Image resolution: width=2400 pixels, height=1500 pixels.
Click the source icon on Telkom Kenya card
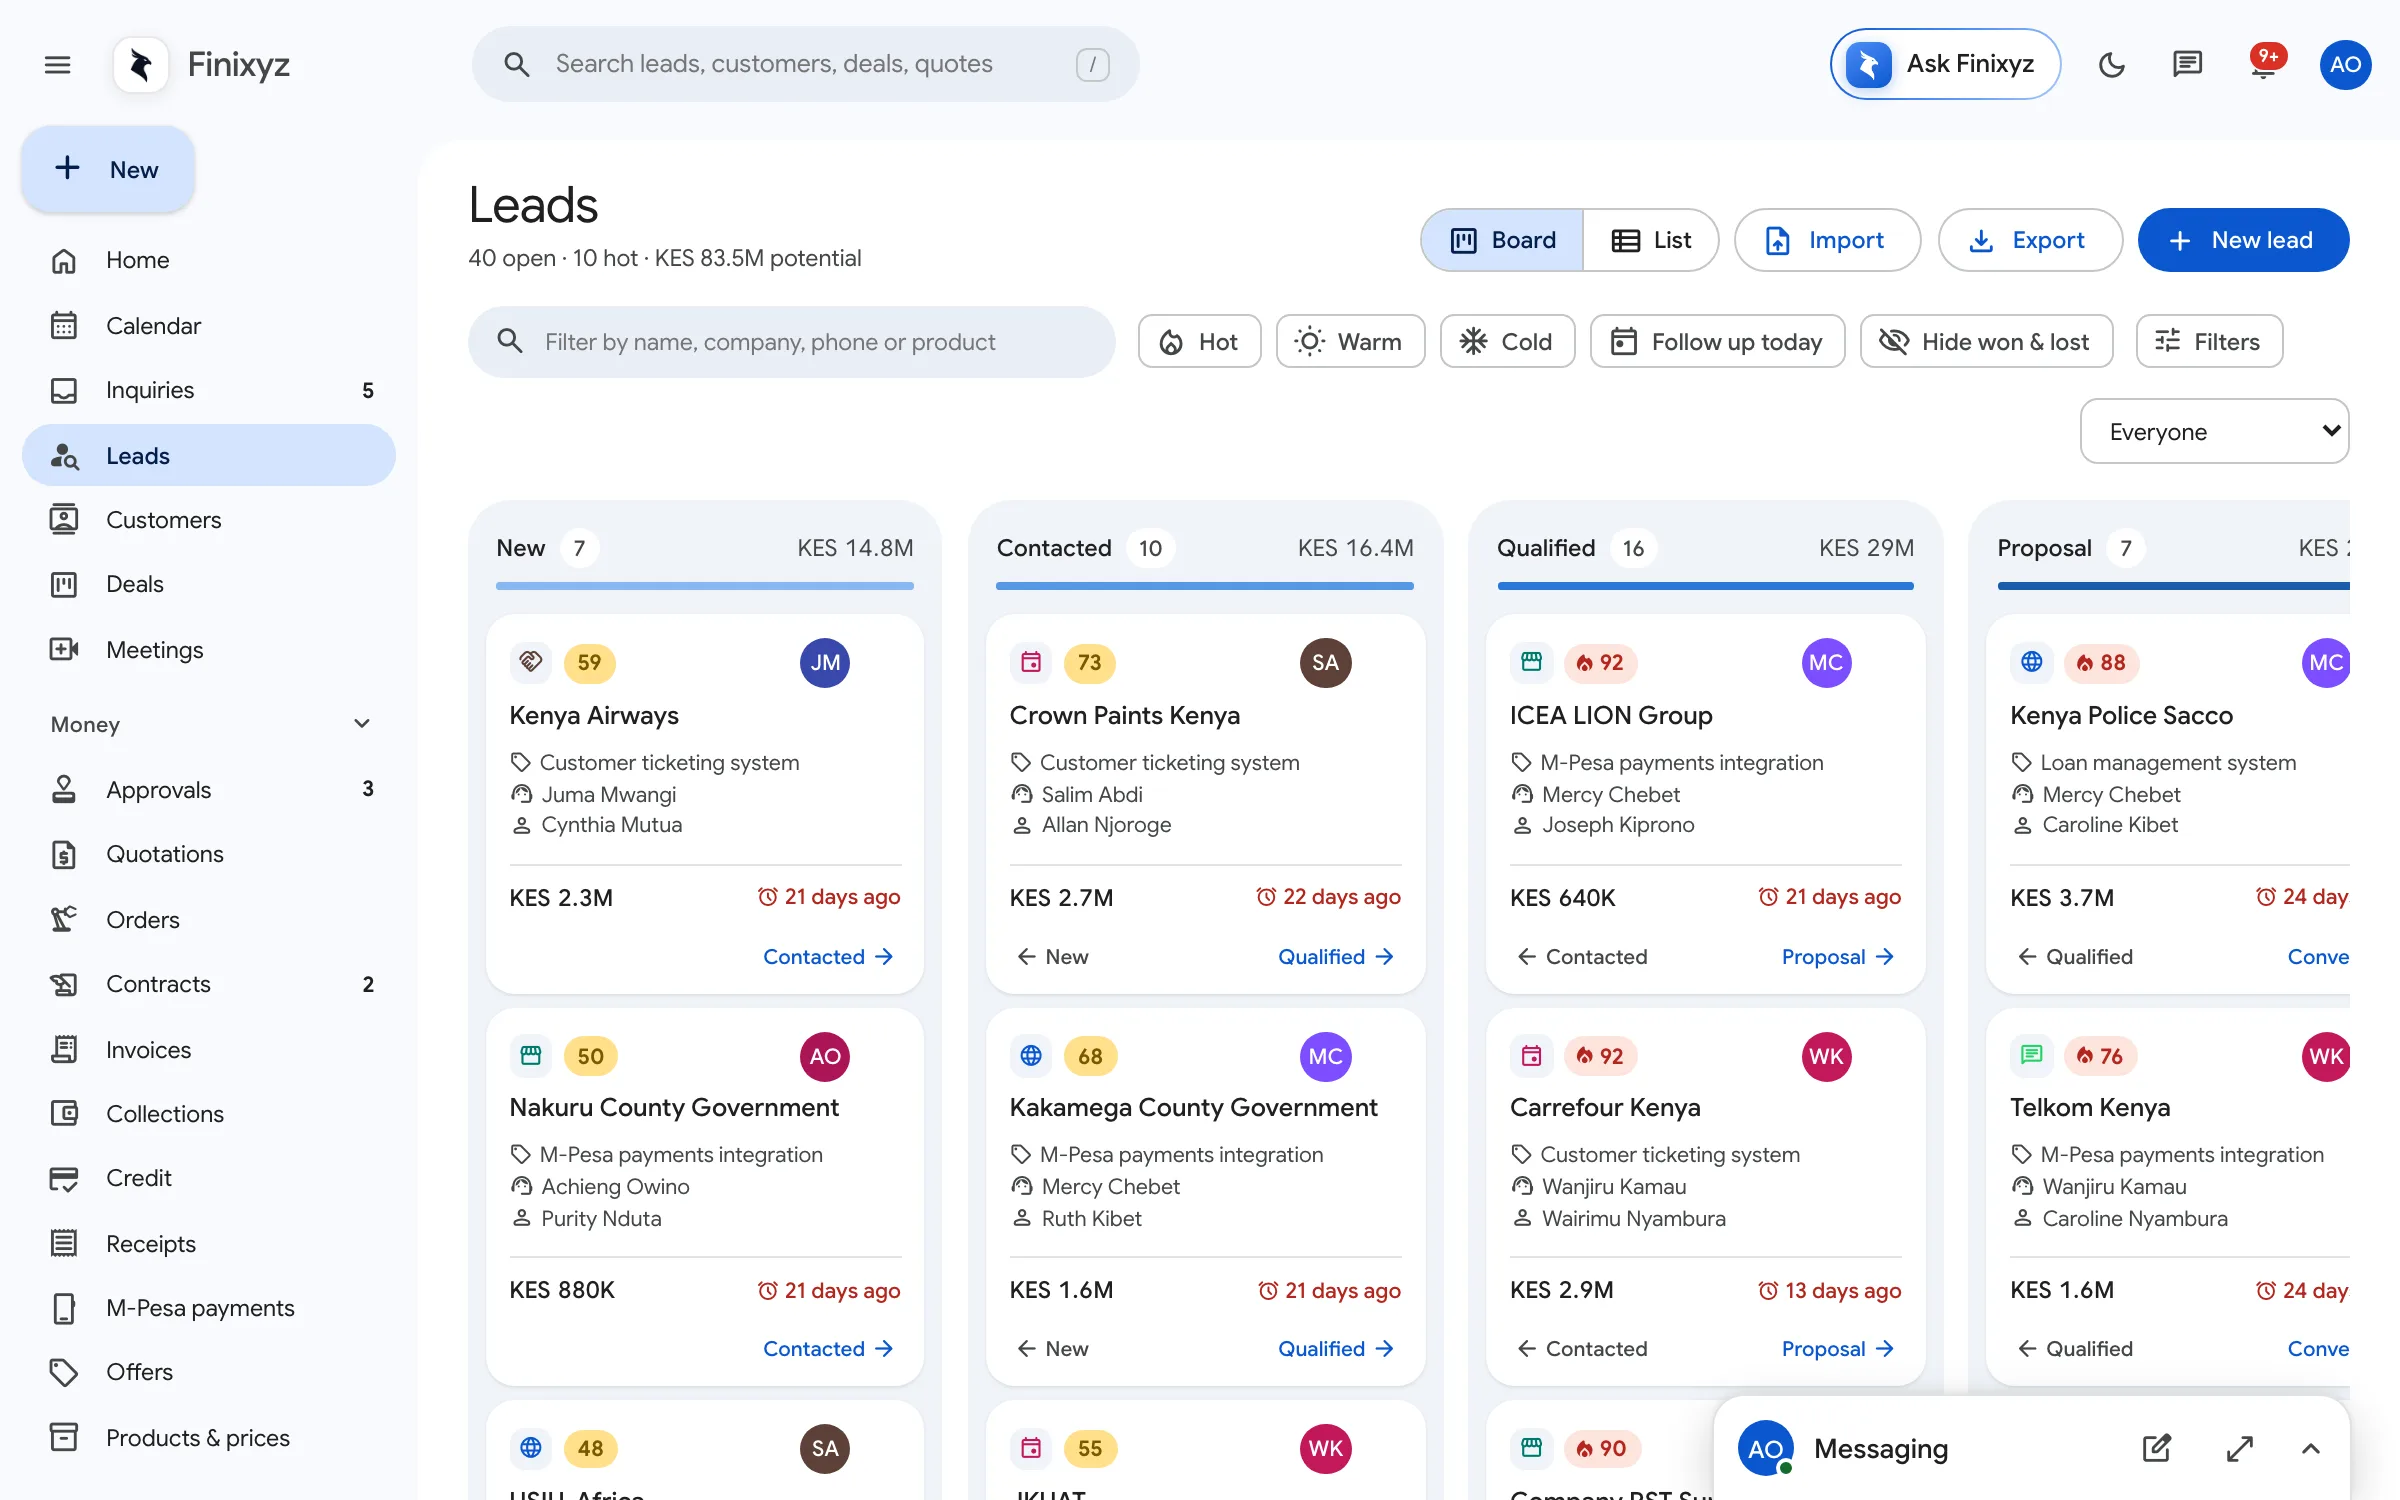tap(2031, 1055)
